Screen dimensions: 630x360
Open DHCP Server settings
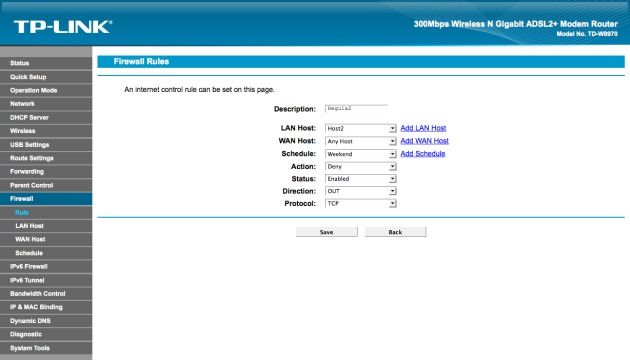point(46,117)
